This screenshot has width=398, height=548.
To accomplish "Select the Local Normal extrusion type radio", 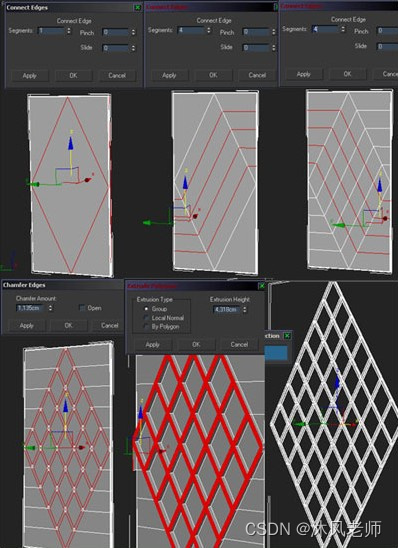I will click(x=146, y=318).
